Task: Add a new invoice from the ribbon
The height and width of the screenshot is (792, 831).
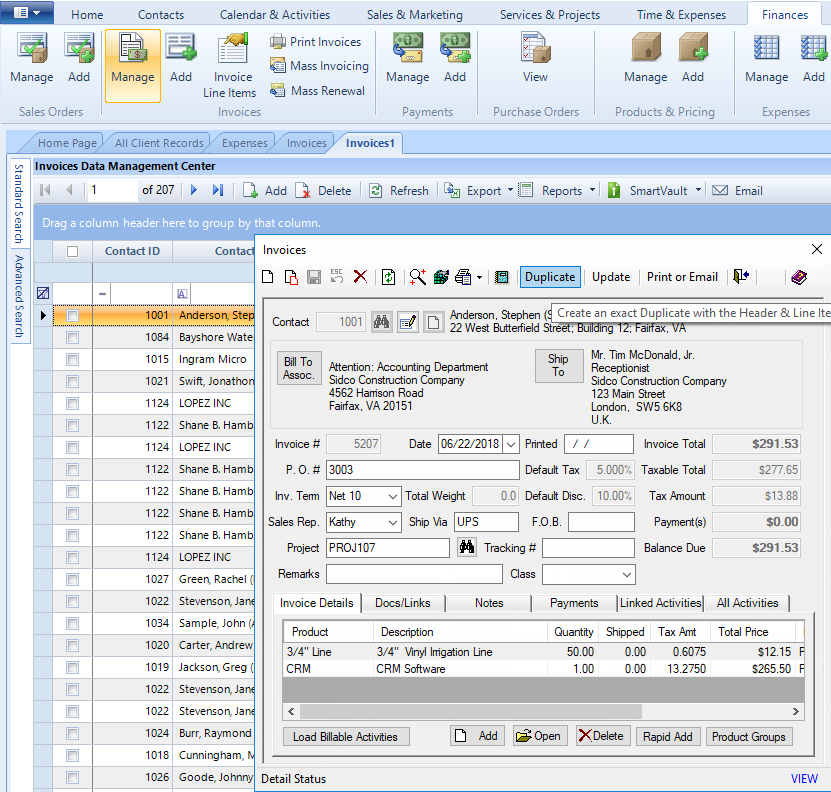Action: 181,58
